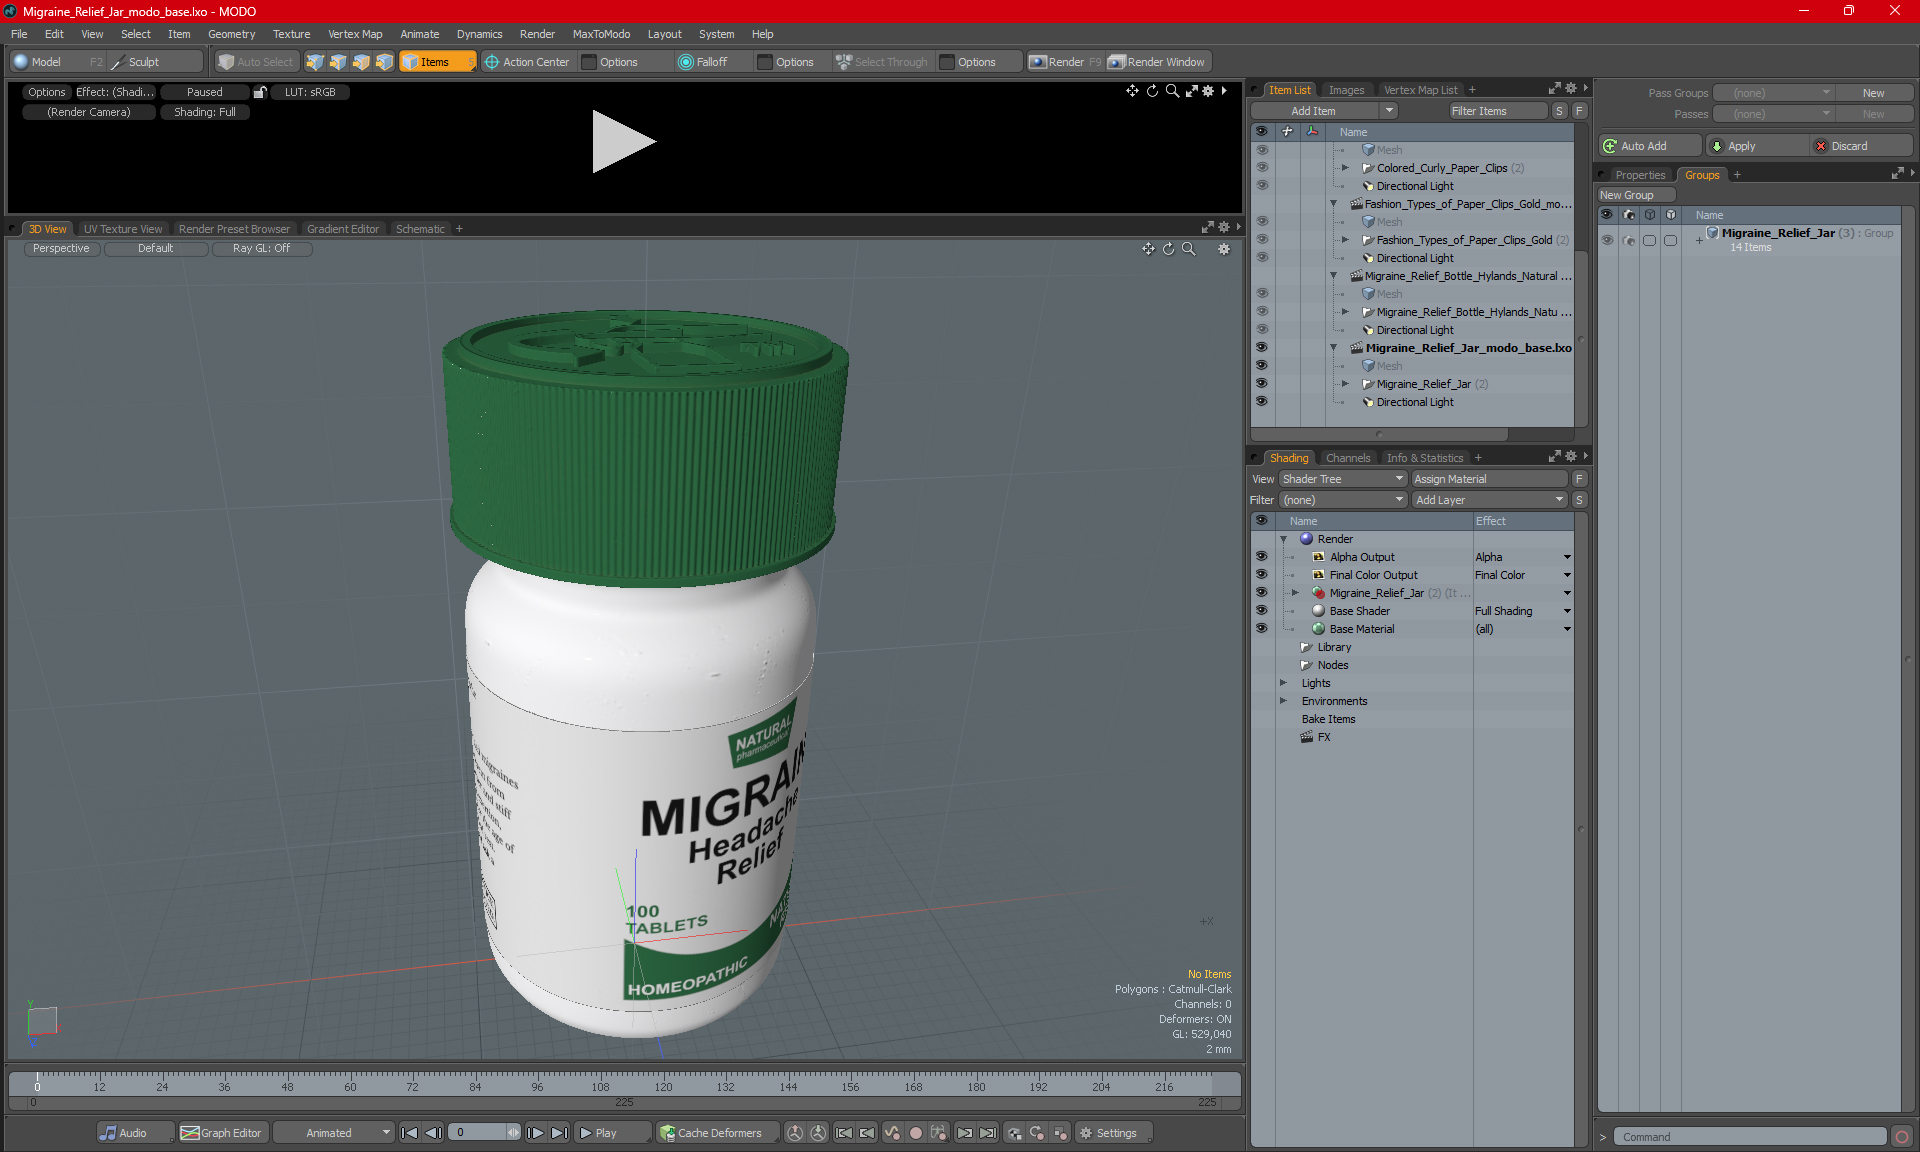Toggle visibility of Alpha Output layer
The image size is (1920, 1152).
point(1261,557)
